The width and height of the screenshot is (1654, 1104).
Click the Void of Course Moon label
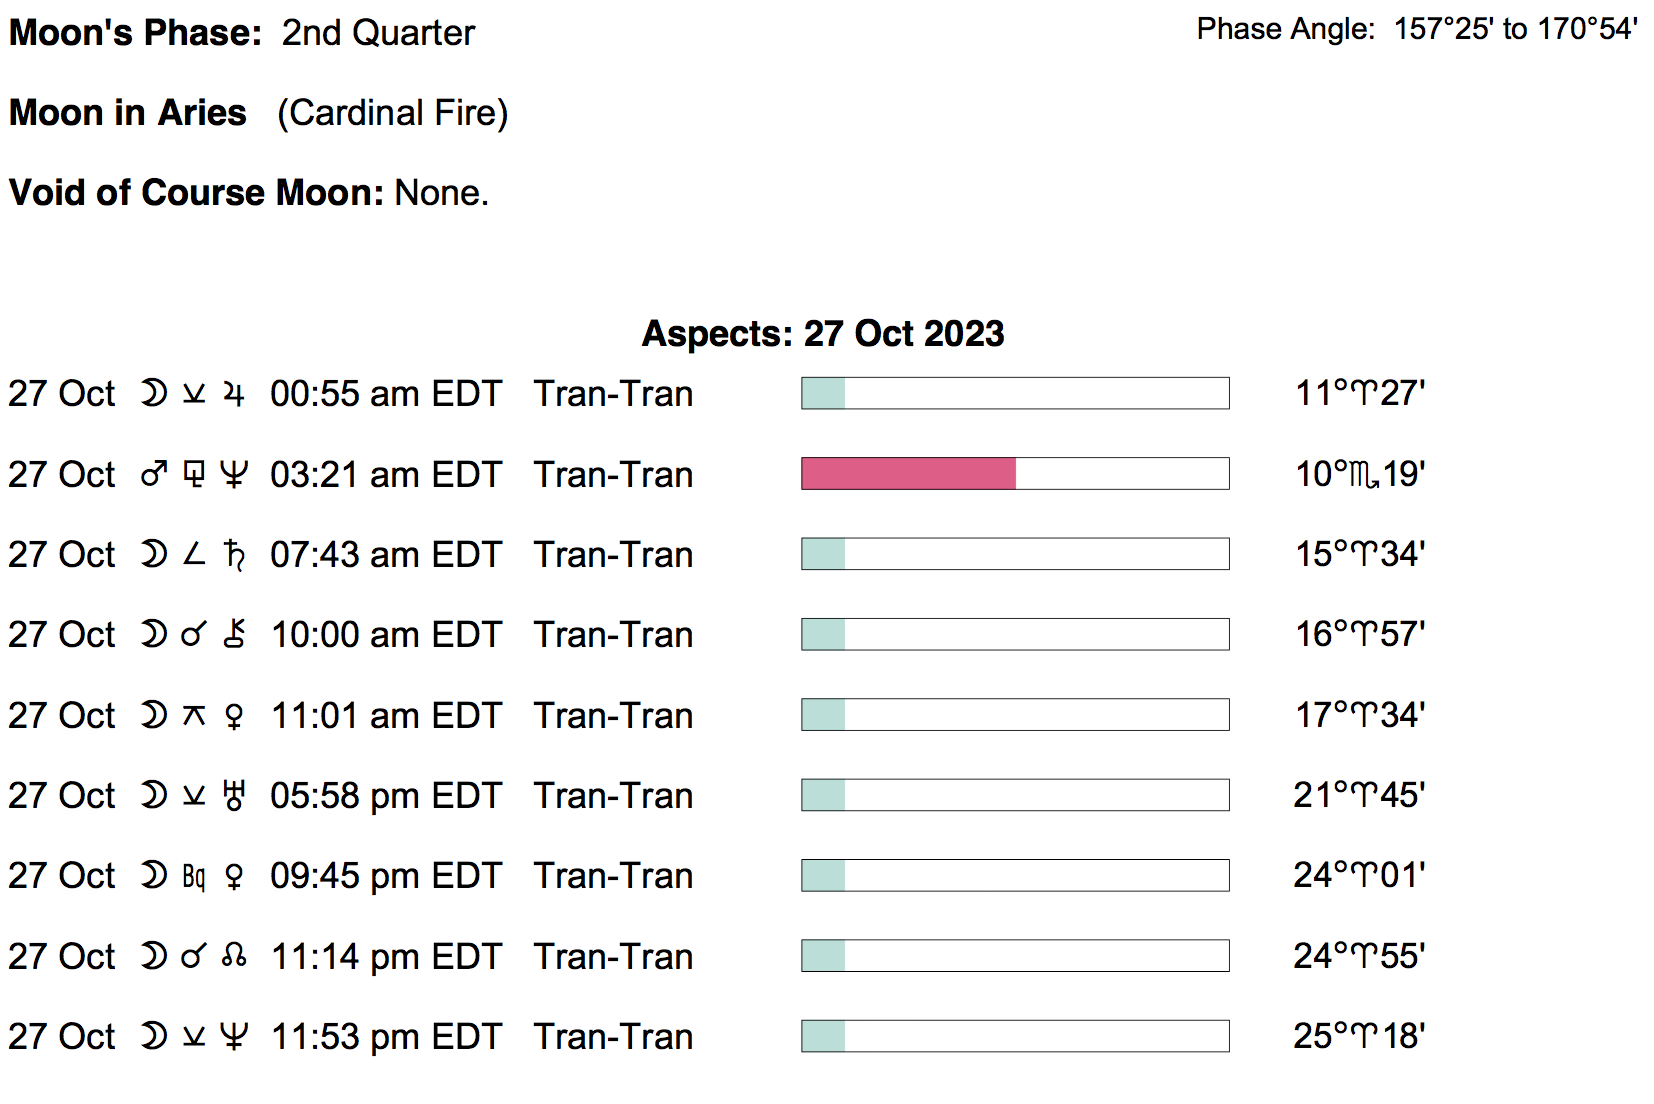[x=196, y=192]
